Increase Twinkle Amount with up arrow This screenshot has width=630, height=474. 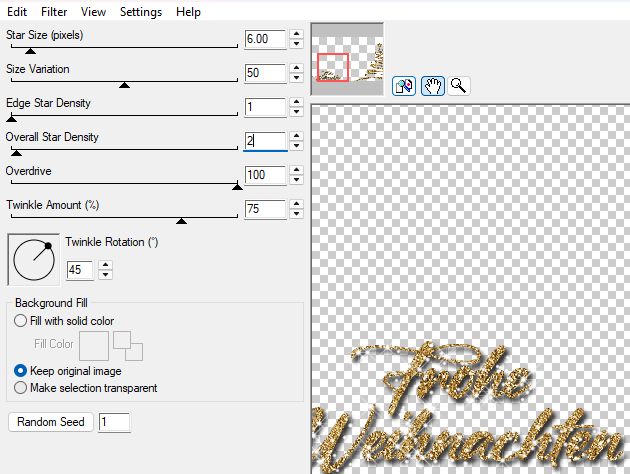pyautogui.click(x=296, y=204)
